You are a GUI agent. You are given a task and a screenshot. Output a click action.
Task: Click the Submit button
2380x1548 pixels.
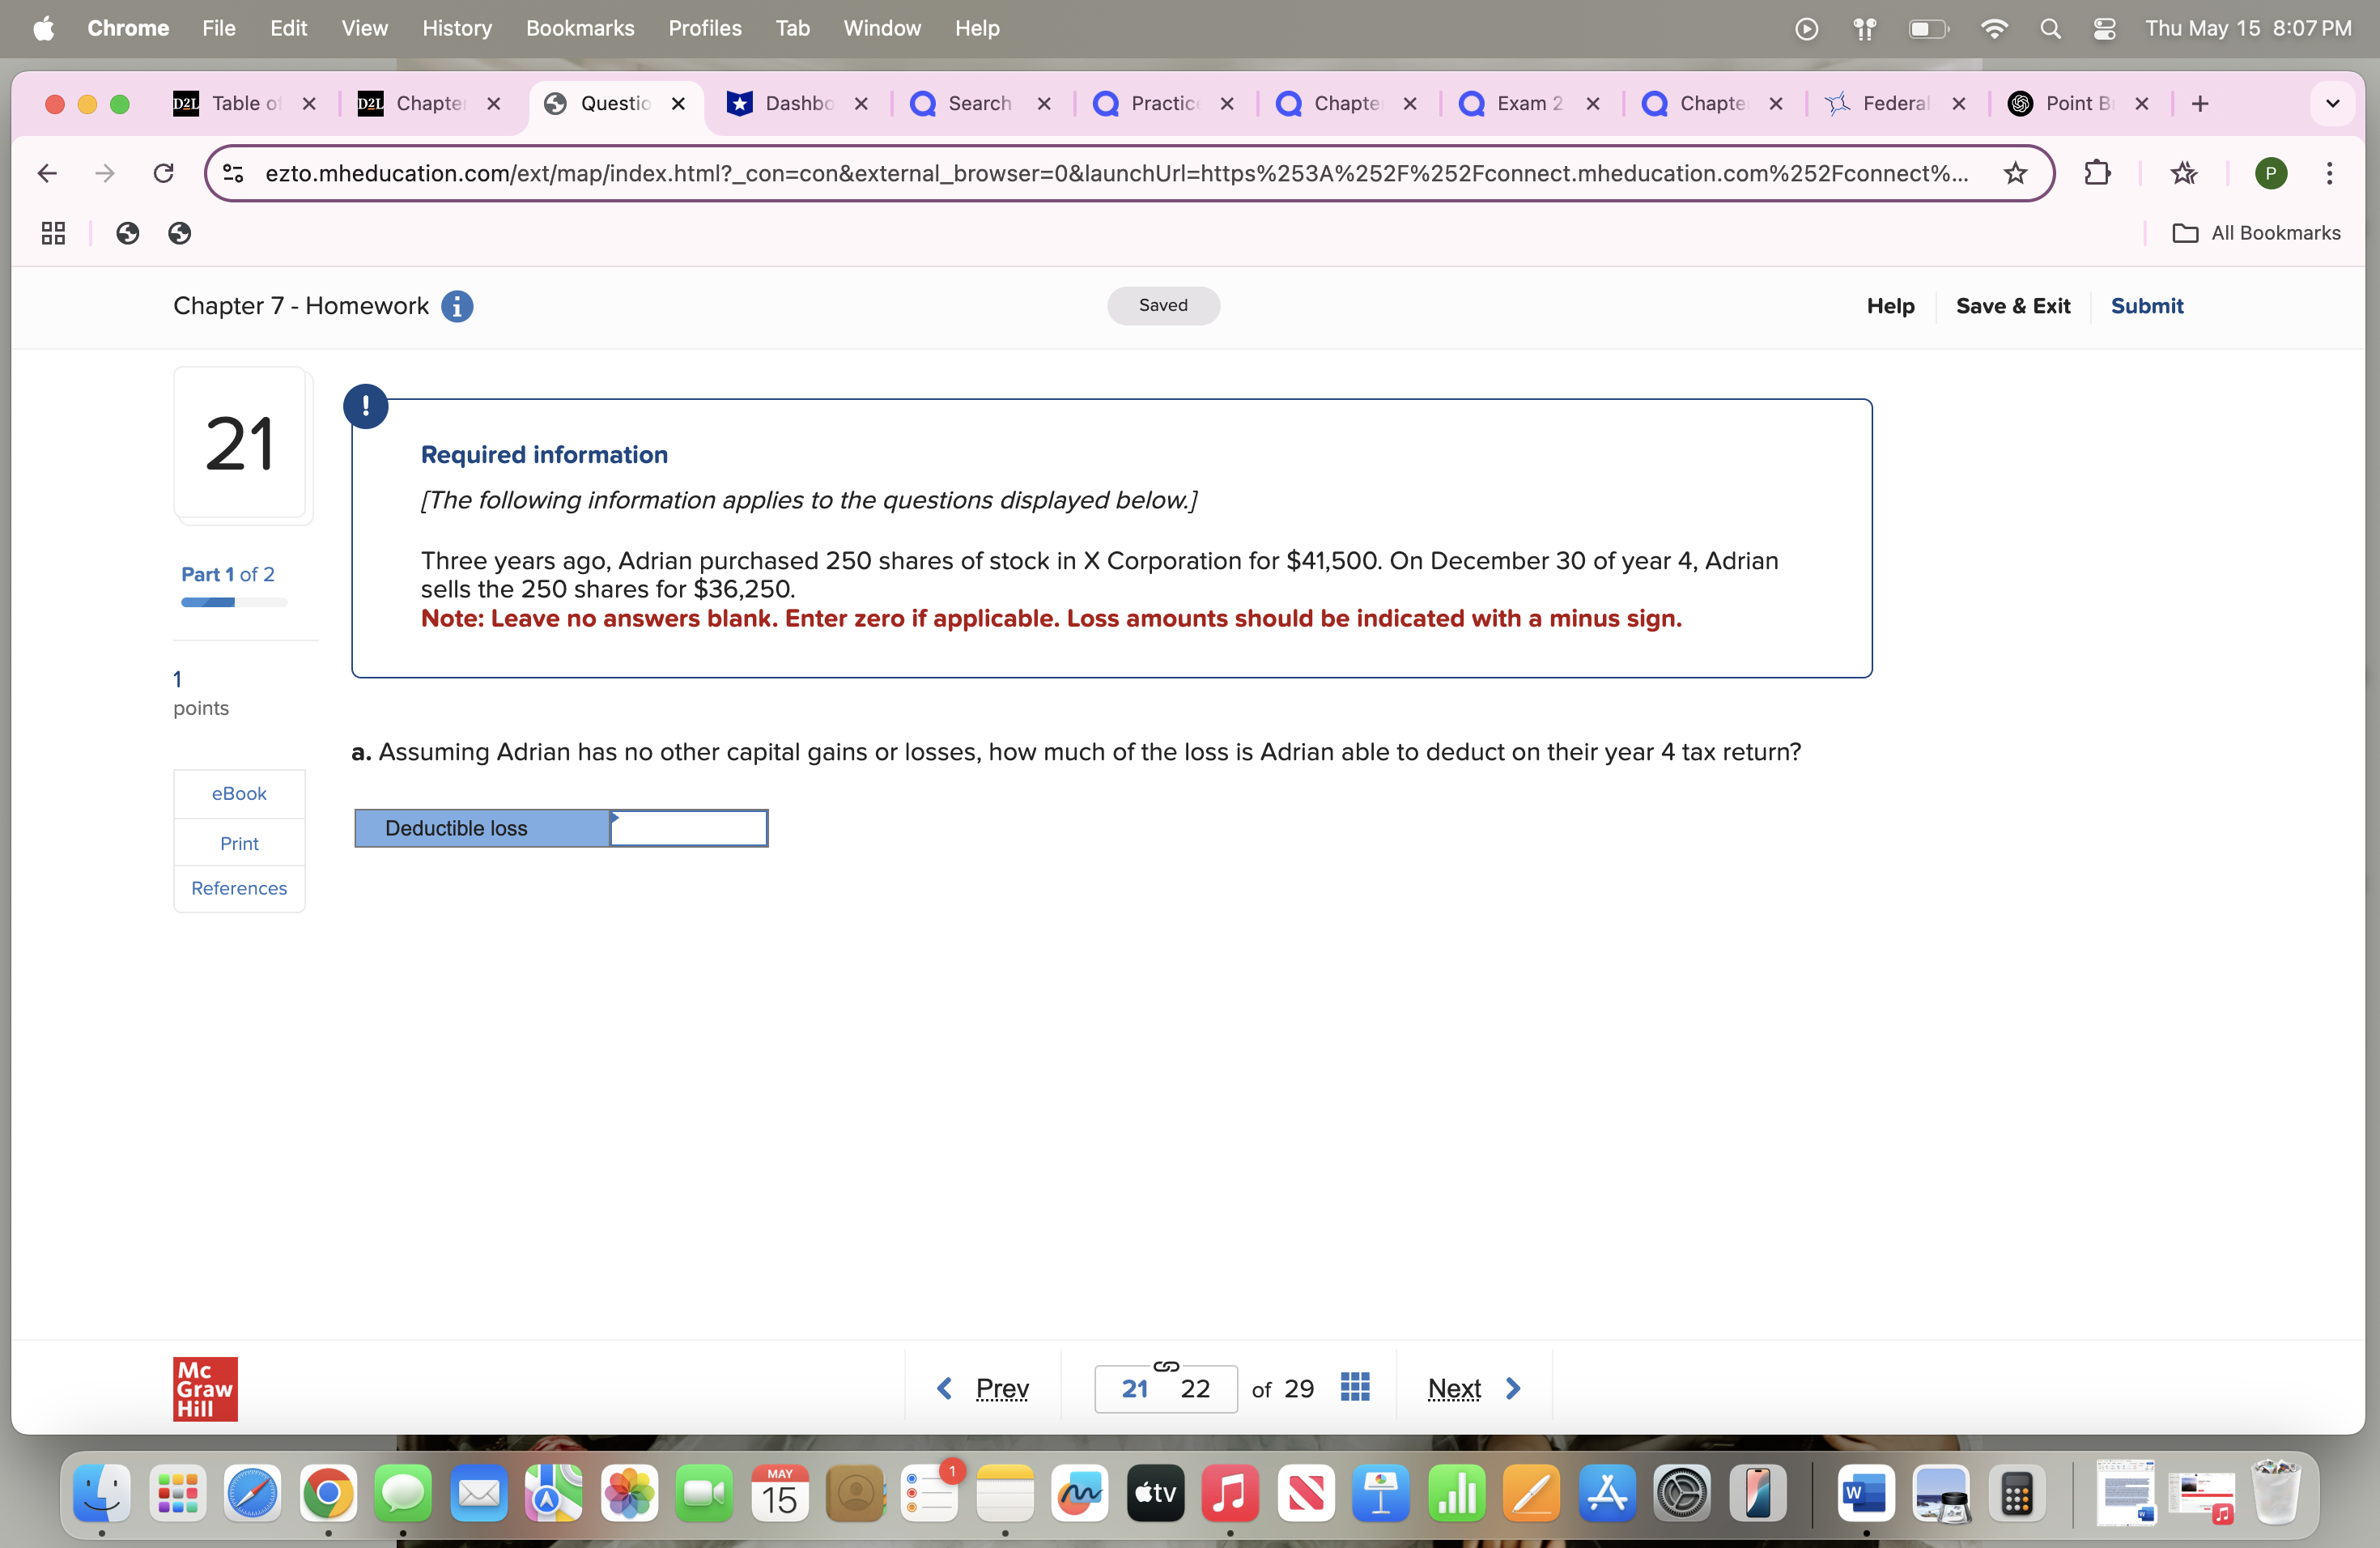pyautogui.click(x=2148, y=306)
